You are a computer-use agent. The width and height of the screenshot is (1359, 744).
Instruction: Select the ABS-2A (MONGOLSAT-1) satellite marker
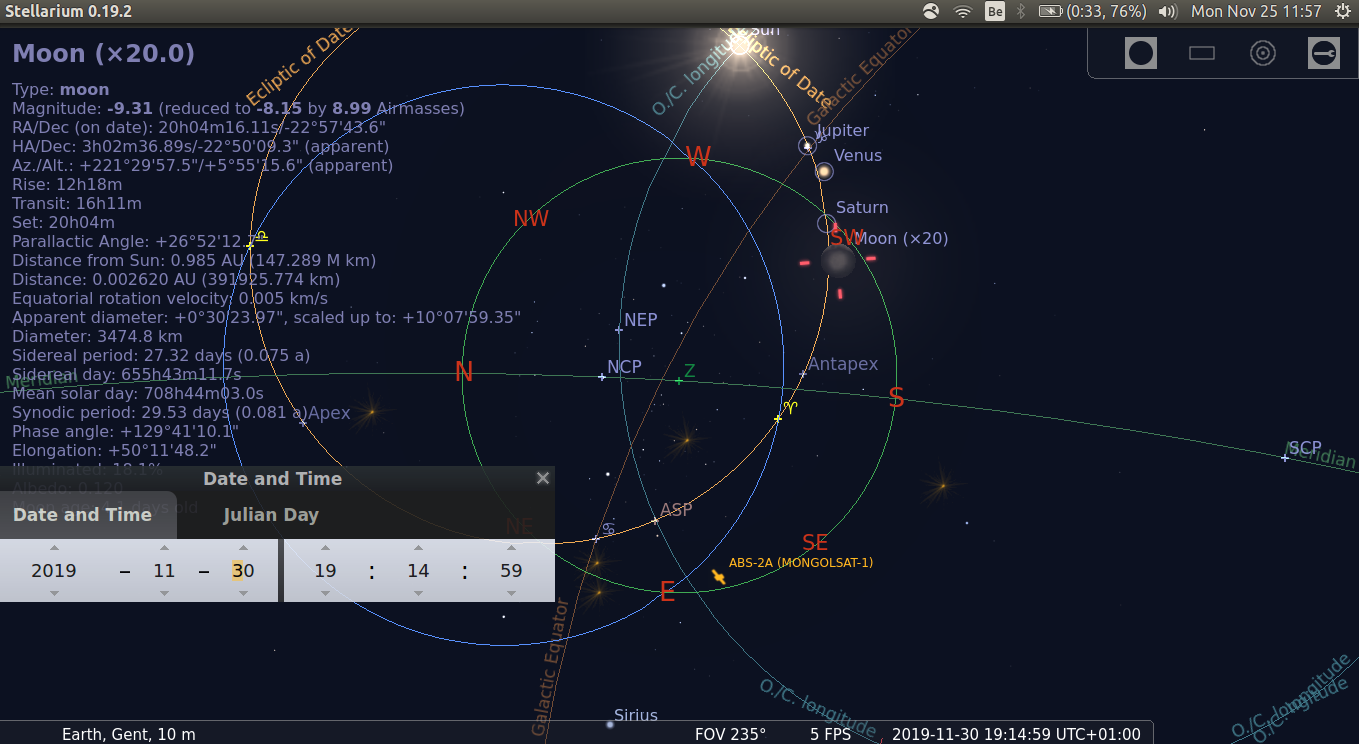point(718,577)
